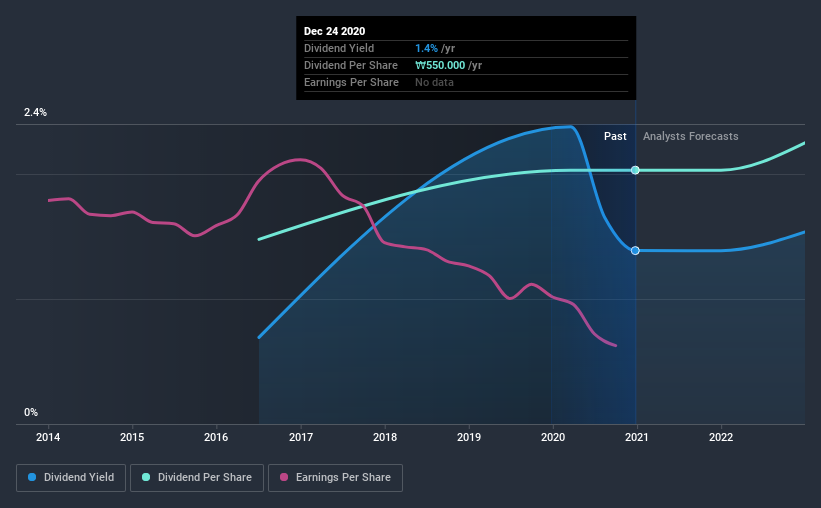Screen dimensions: 821x508
Task: Click the 2014 x-axis label
Action: pos(48,437)
